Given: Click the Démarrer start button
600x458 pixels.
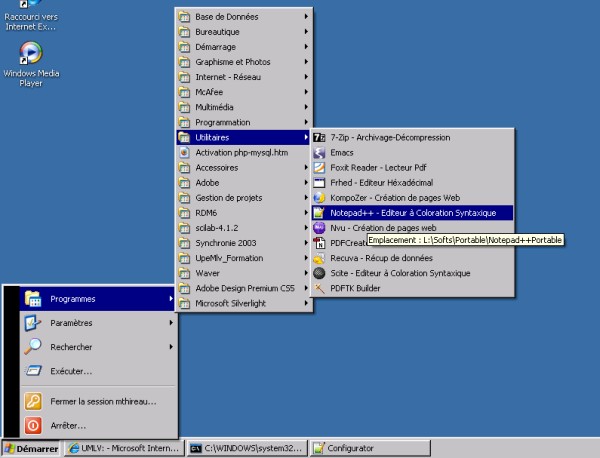Looking at the screenshot, I should 30,449.
